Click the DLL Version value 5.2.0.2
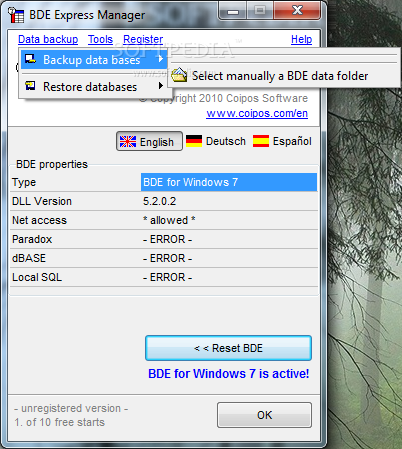The height and width of the screenshot is (449, 402). [160, 201]
